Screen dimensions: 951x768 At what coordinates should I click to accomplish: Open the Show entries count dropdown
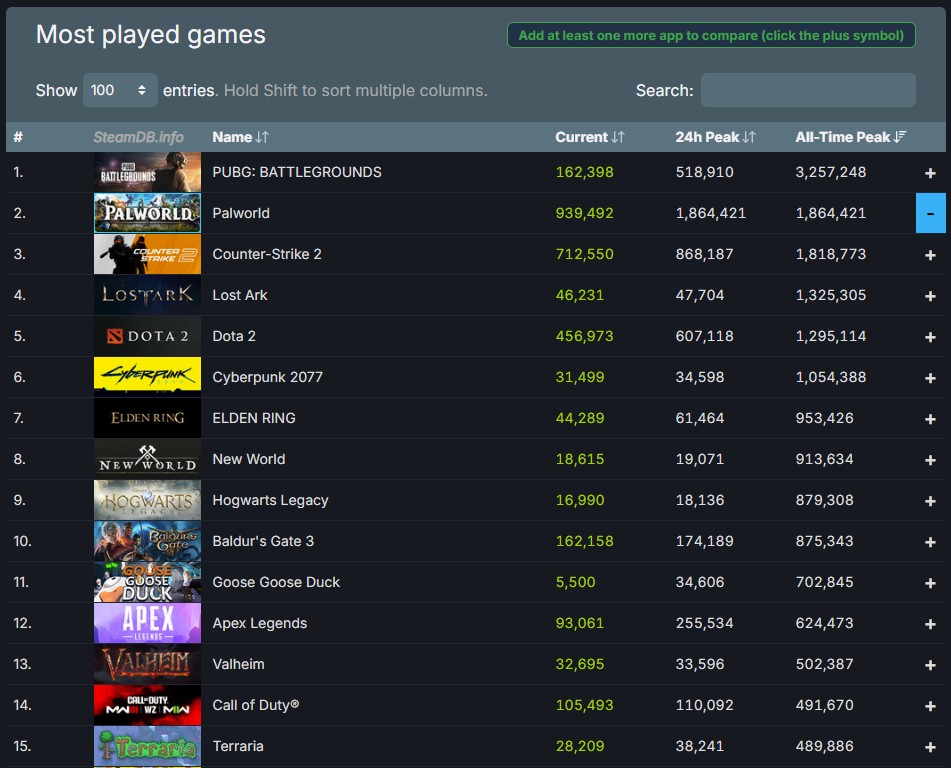point(120,90)
